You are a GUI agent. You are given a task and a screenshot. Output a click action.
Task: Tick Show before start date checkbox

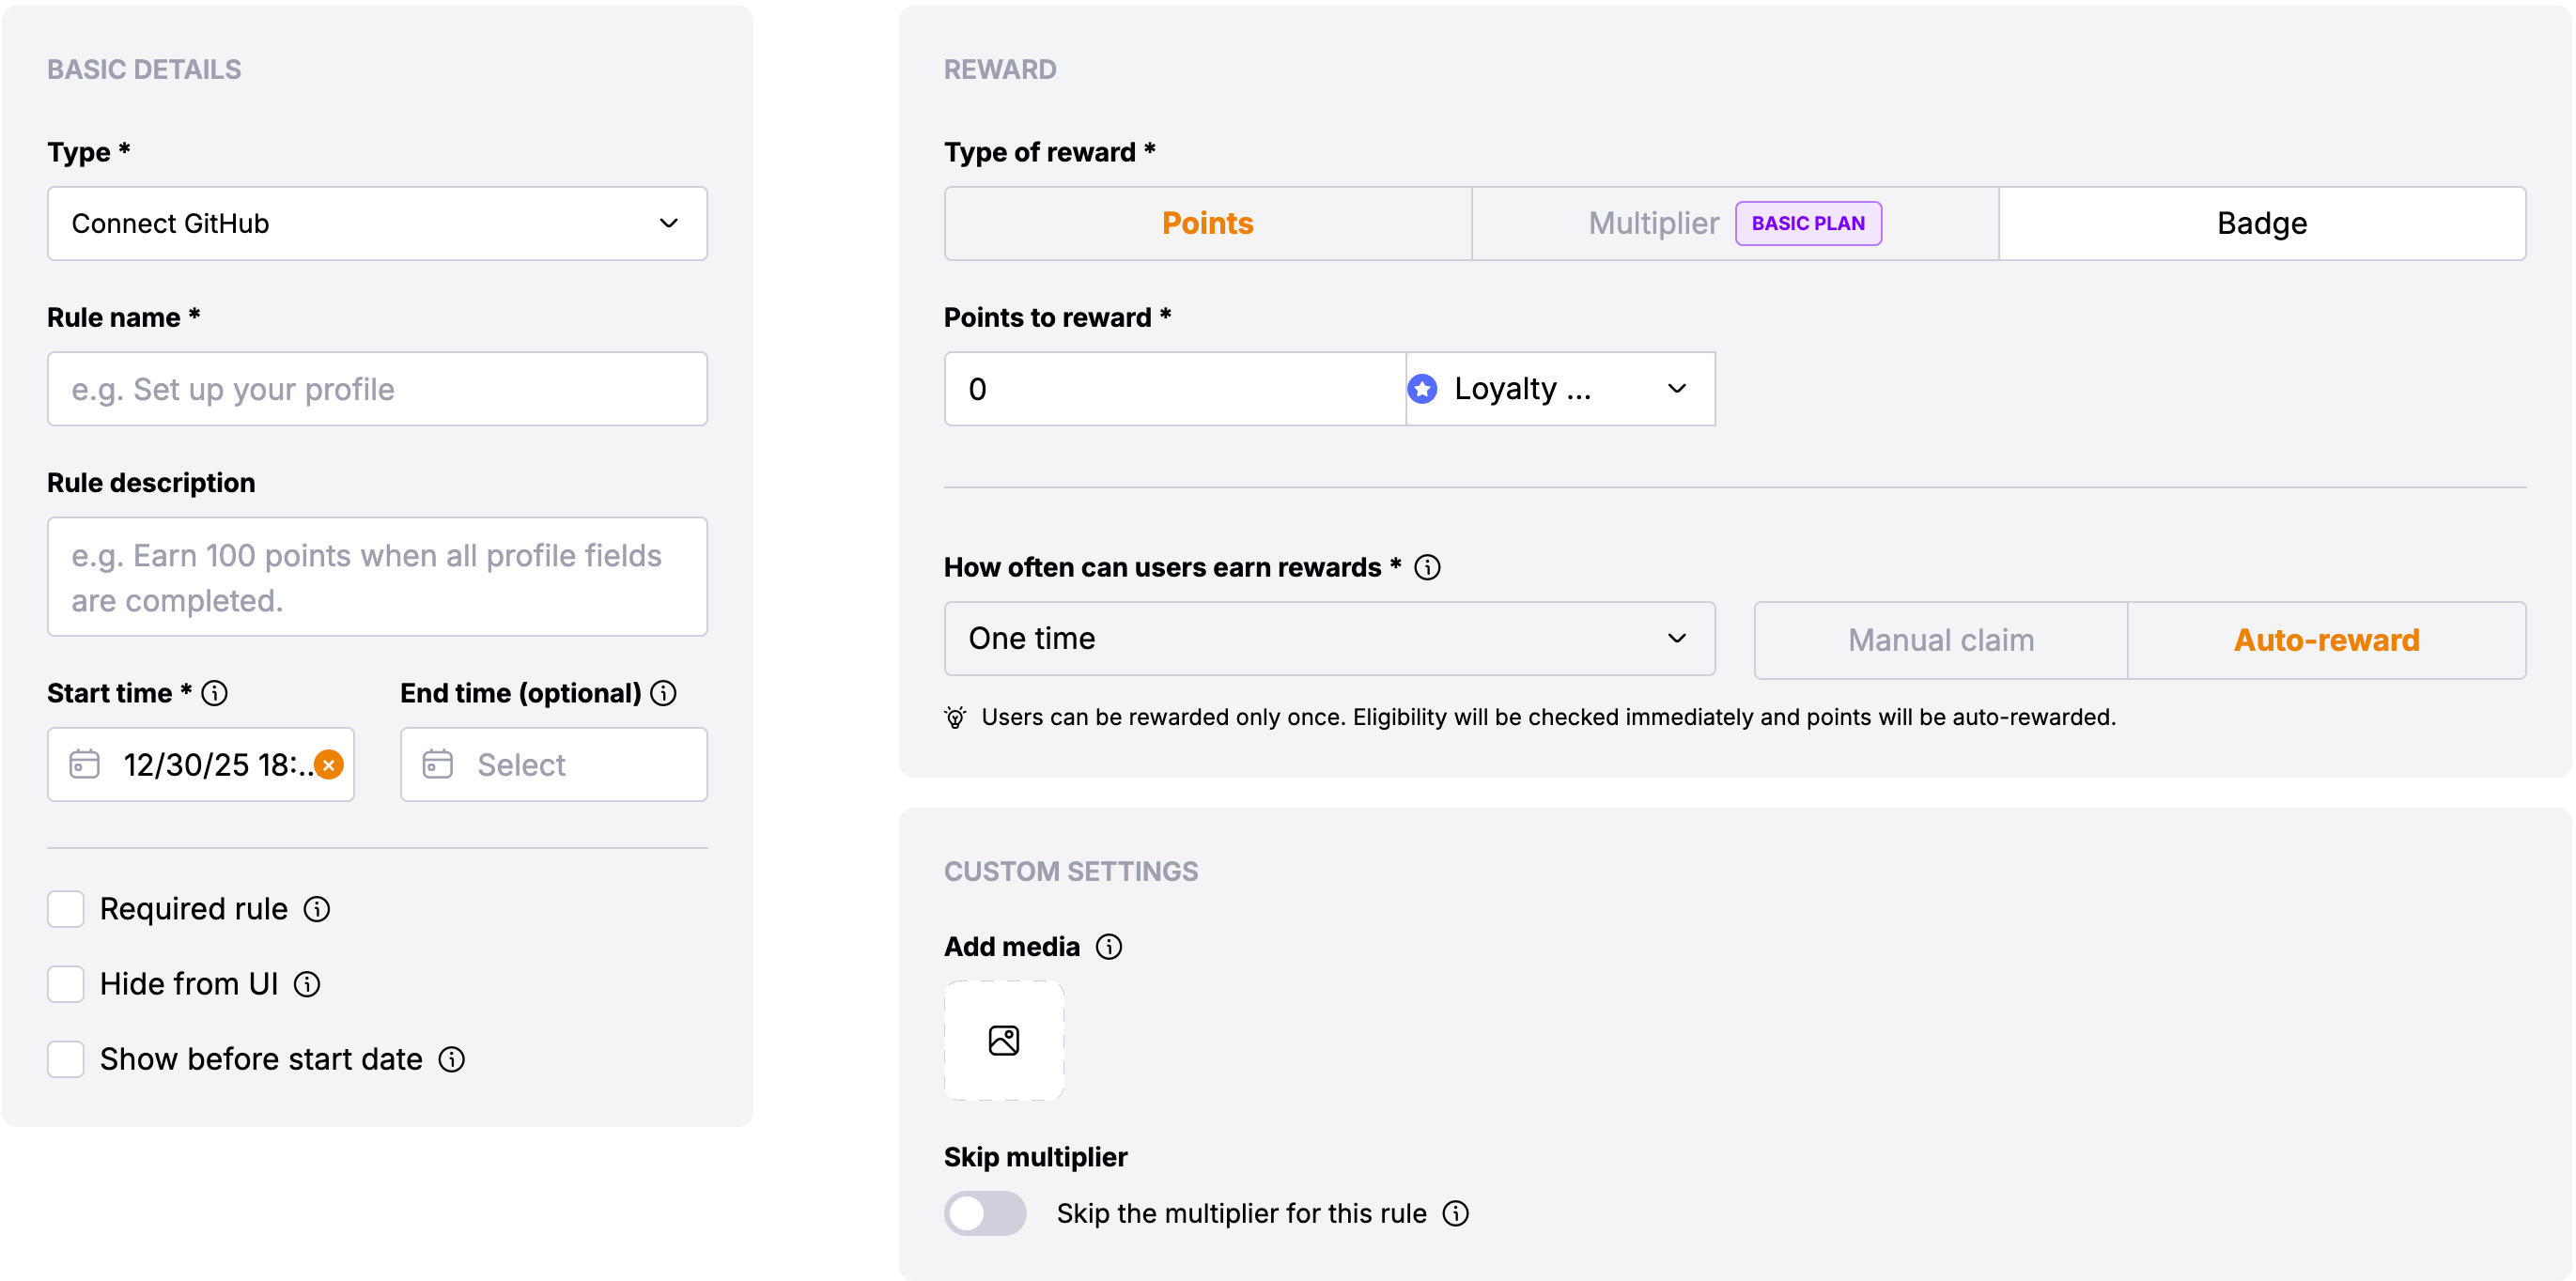pos(66,1059)
